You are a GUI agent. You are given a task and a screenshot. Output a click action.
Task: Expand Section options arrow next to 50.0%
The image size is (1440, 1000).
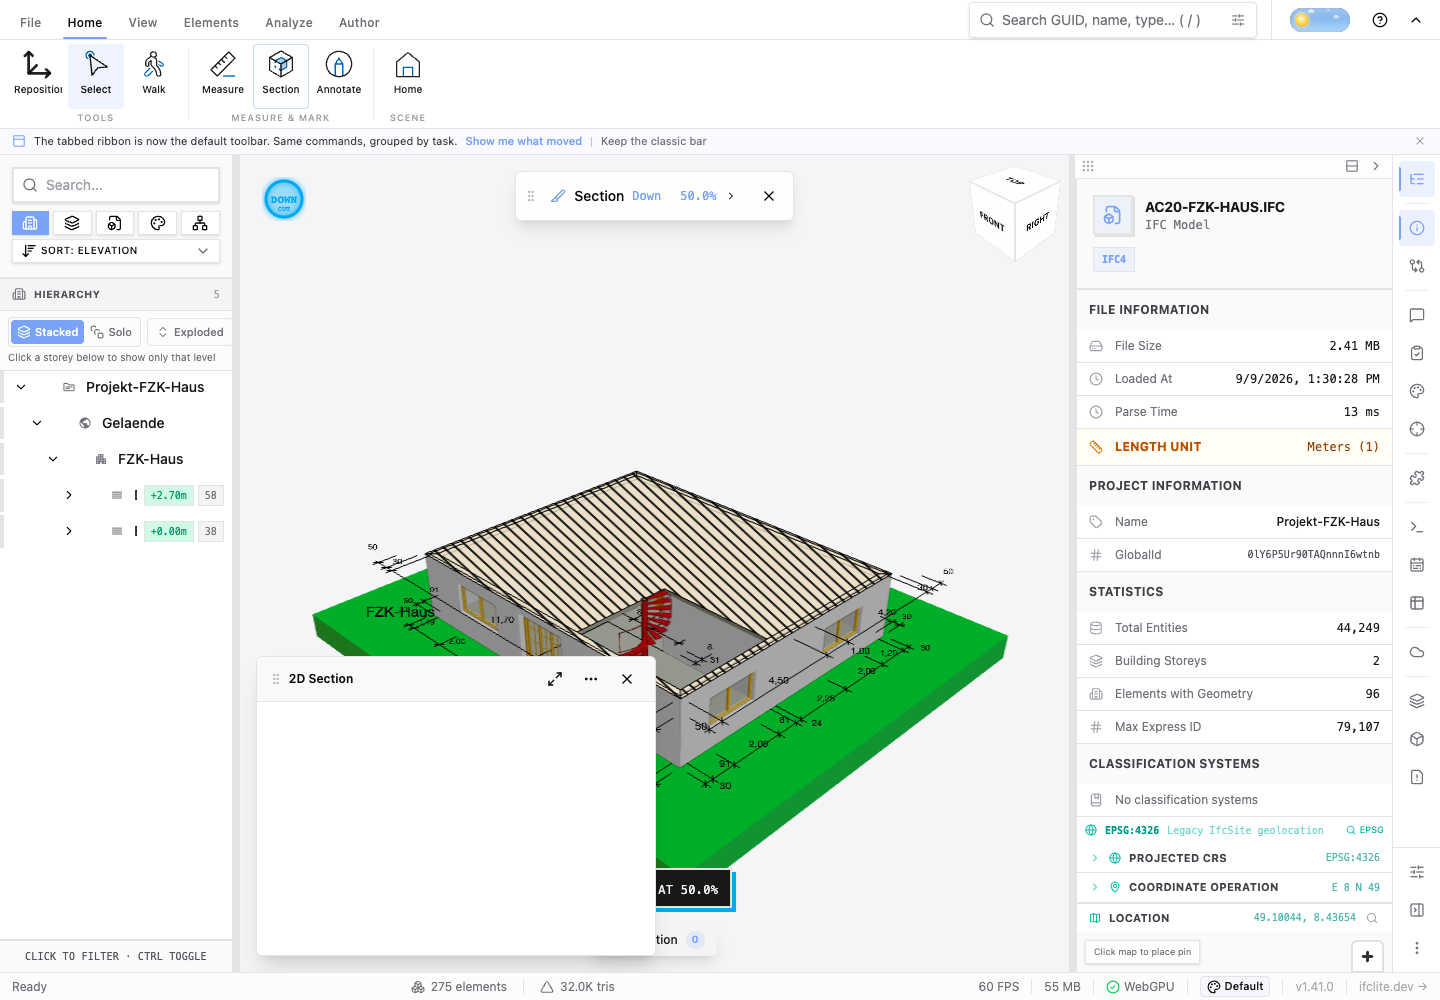[x=731, y=196]
